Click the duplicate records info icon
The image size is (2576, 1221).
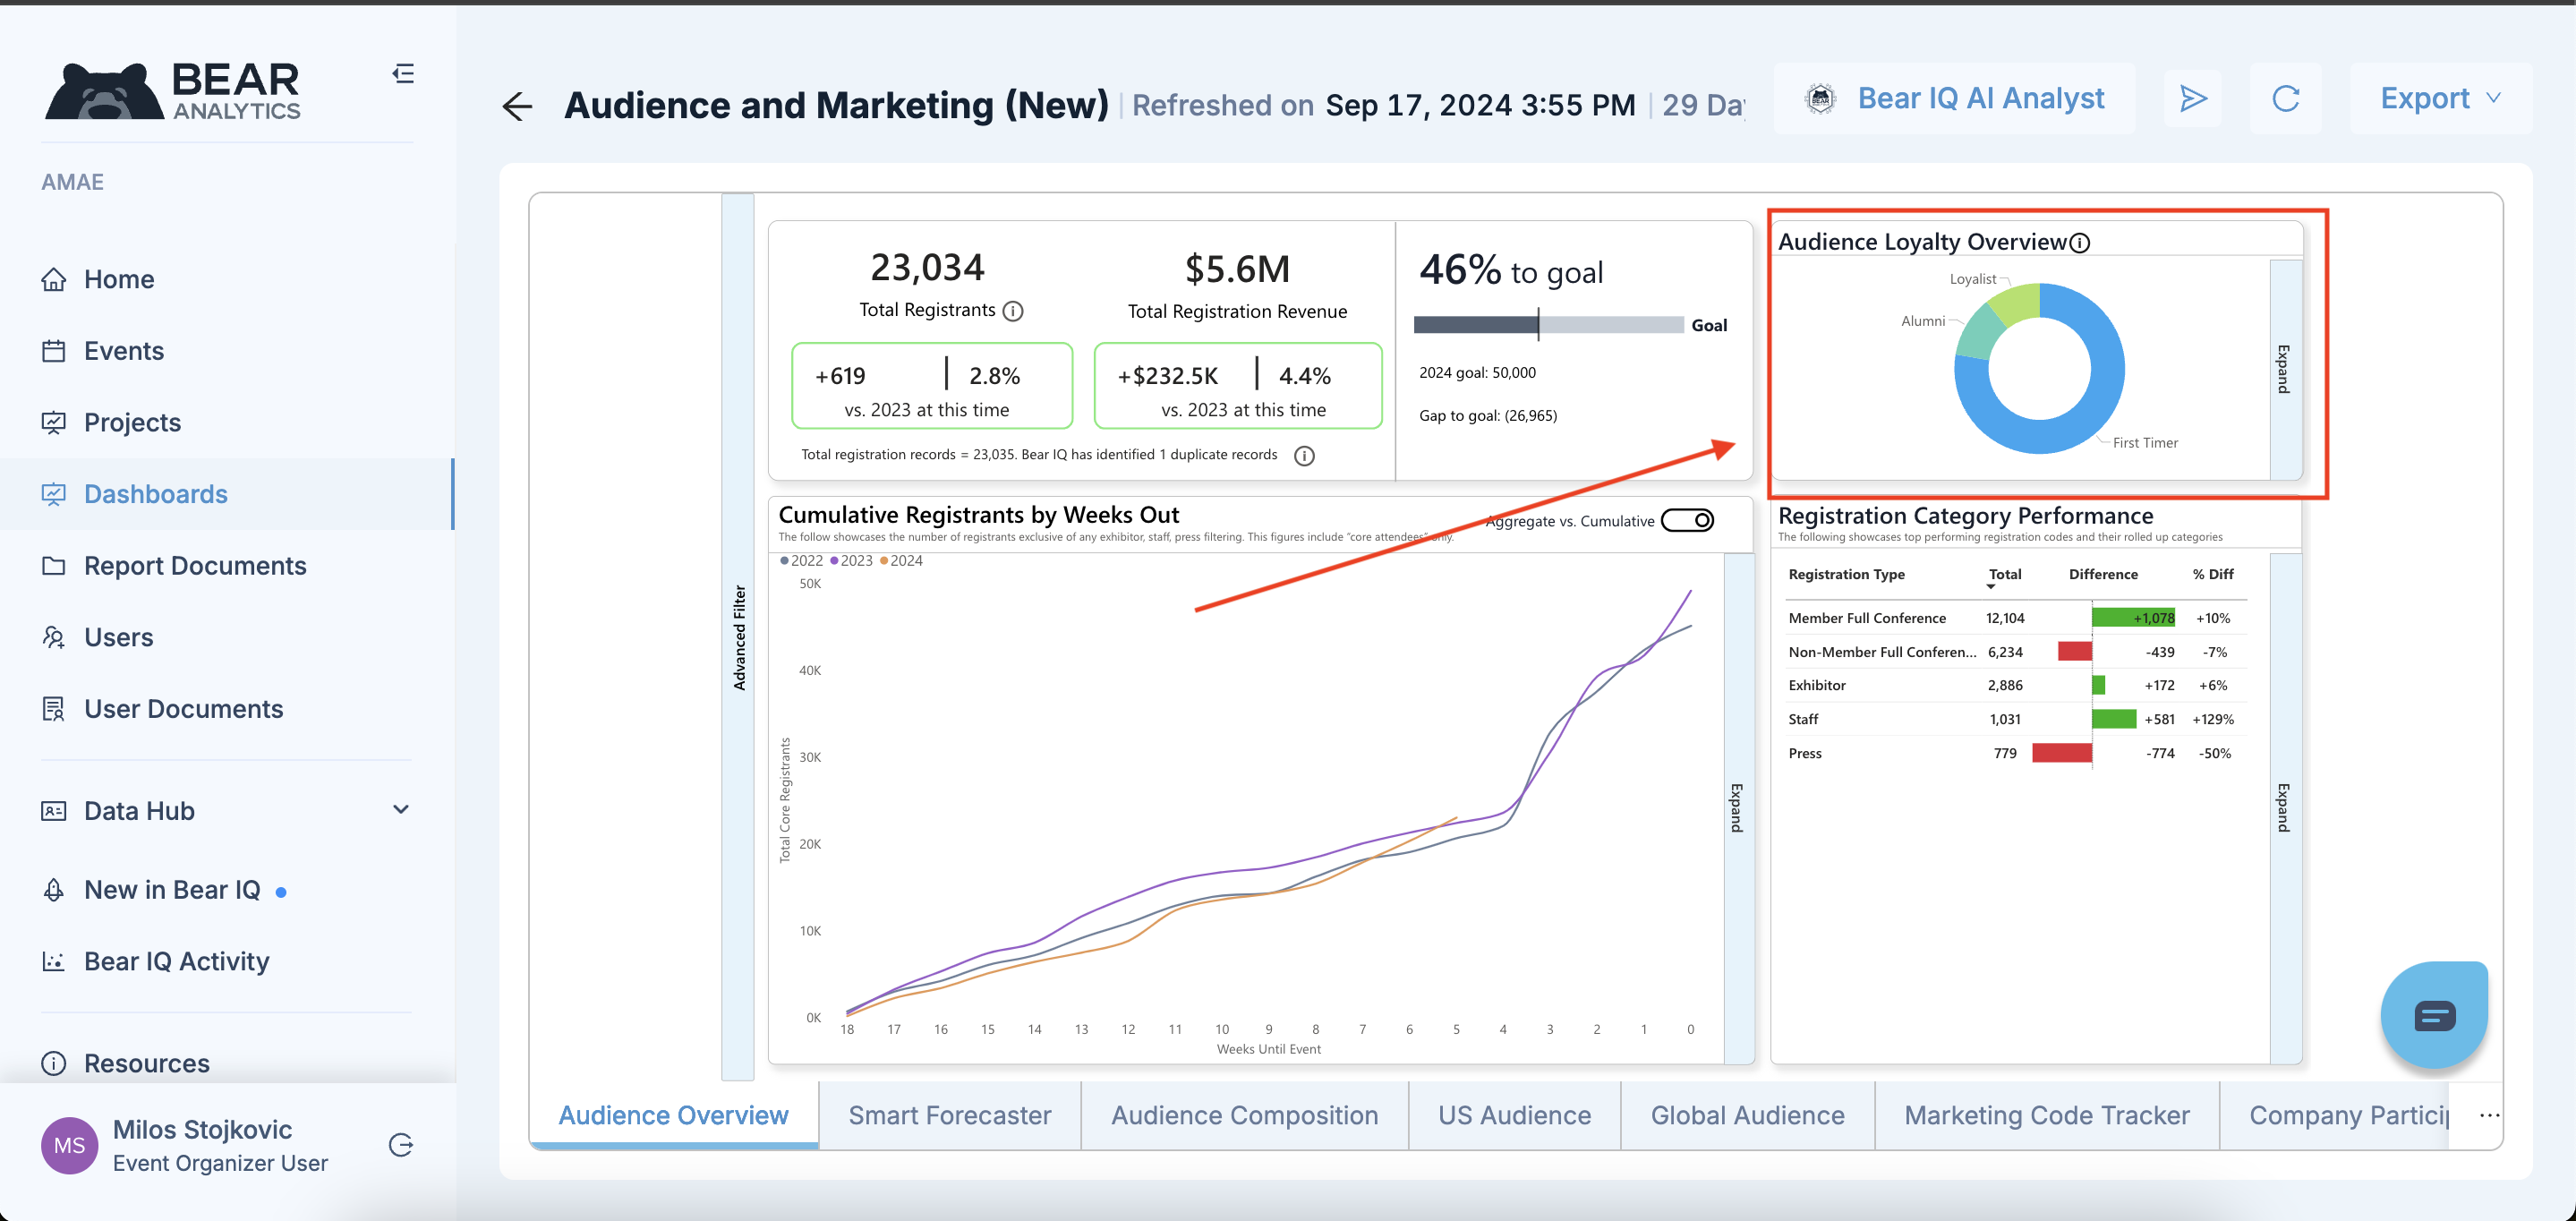pyautogui.click(x=1304, y=456)
